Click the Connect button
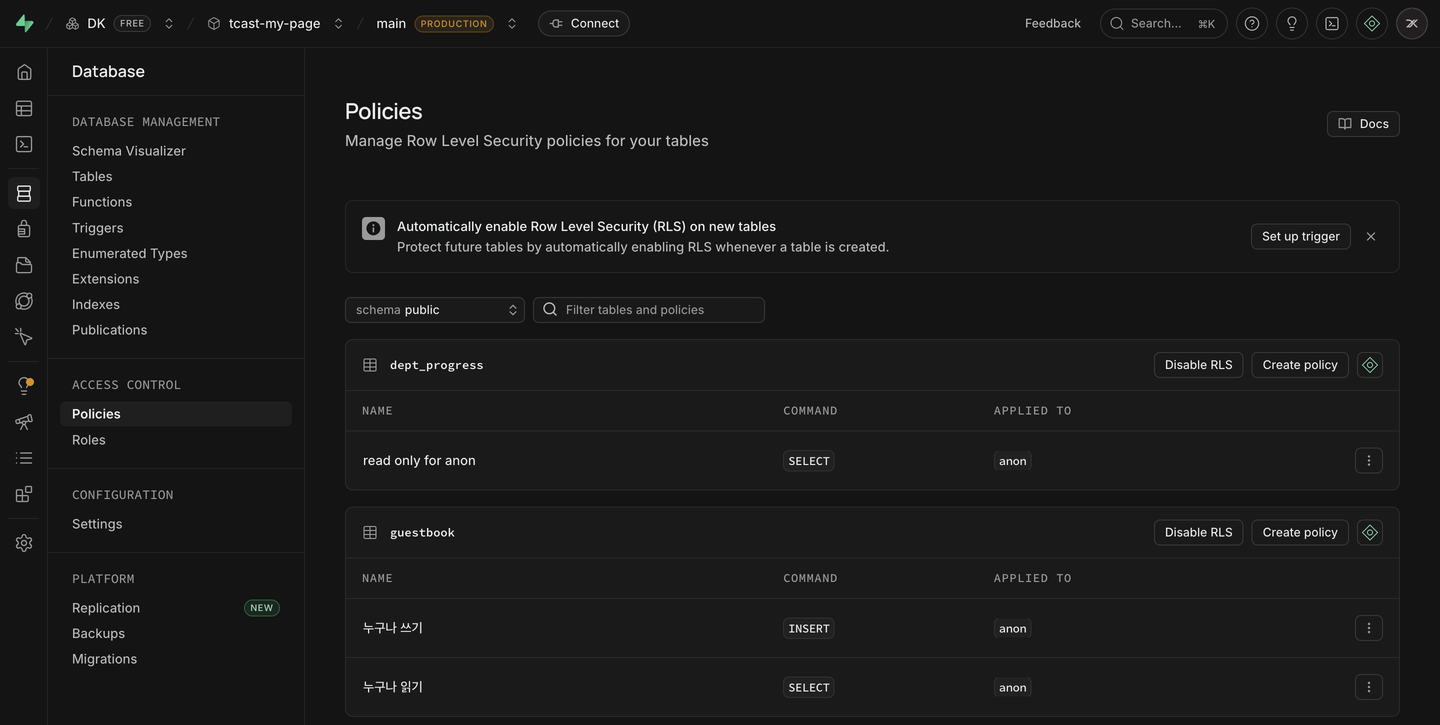This screenshot has width=1440, height=725. pos(584,23)
